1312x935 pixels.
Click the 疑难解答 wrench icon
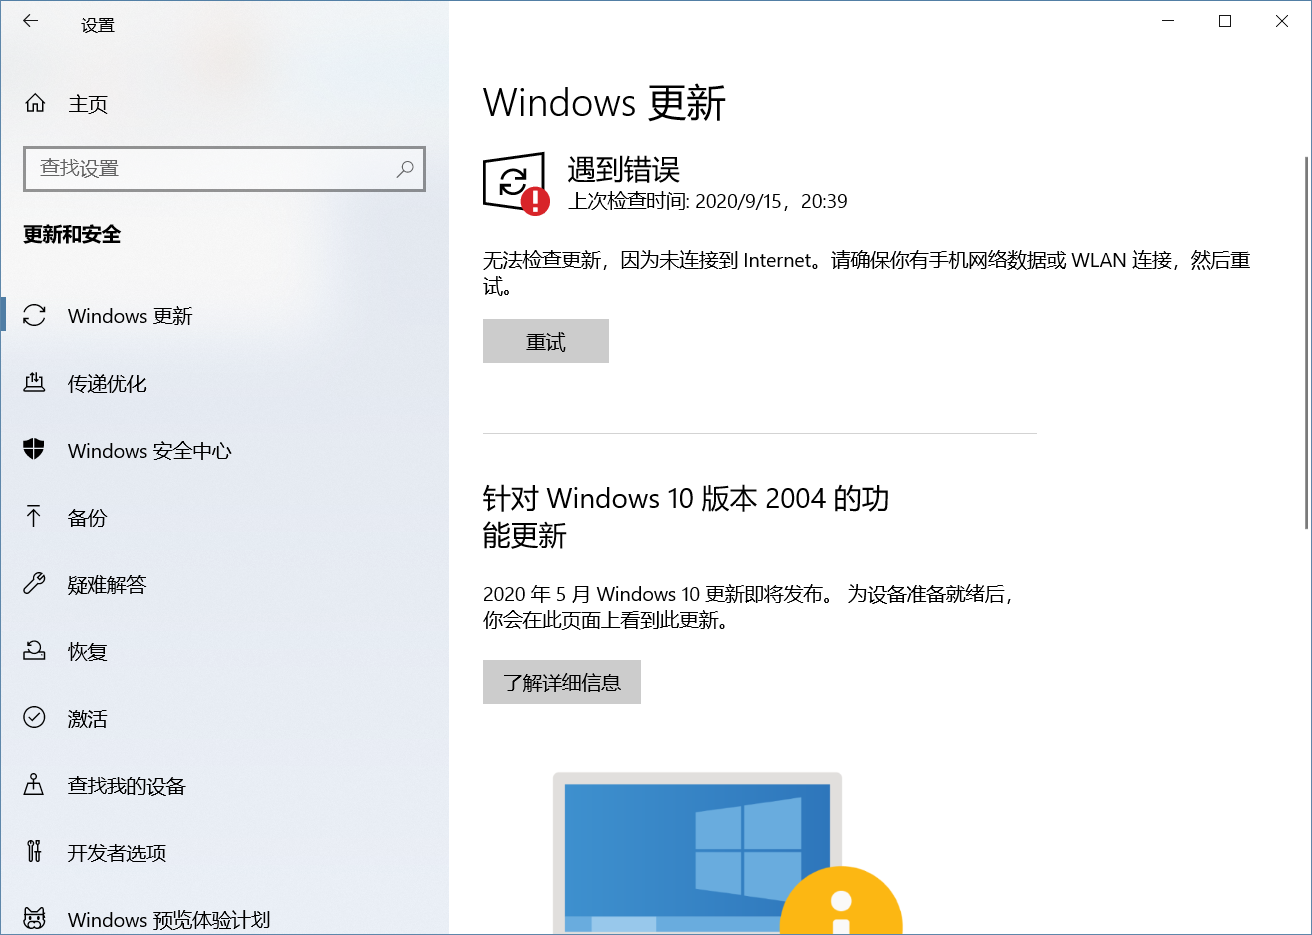pyautogui.click(x=34, y=584)
